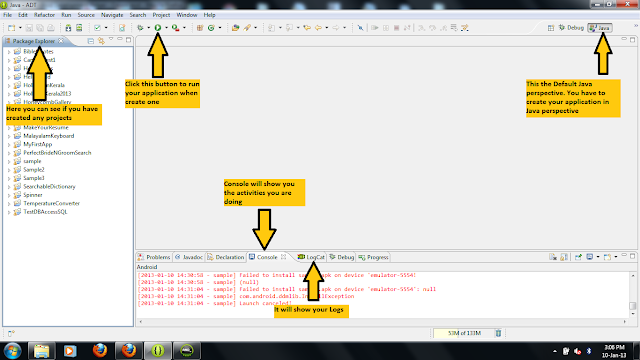The image size is (640, 360).
Task: Open the Search dropdown arrow
Action: tap(256, 28)
